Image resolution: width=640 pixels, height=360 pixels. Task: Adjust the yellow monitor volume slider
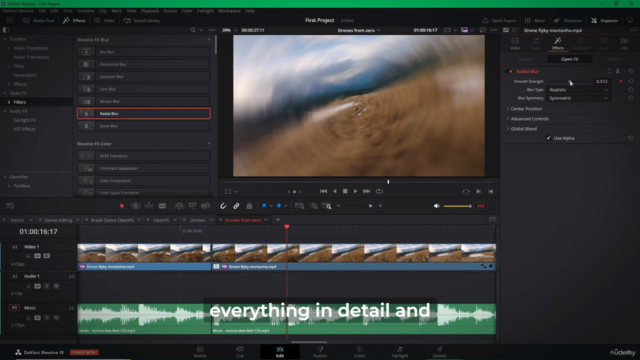click(x=458, y=206)
